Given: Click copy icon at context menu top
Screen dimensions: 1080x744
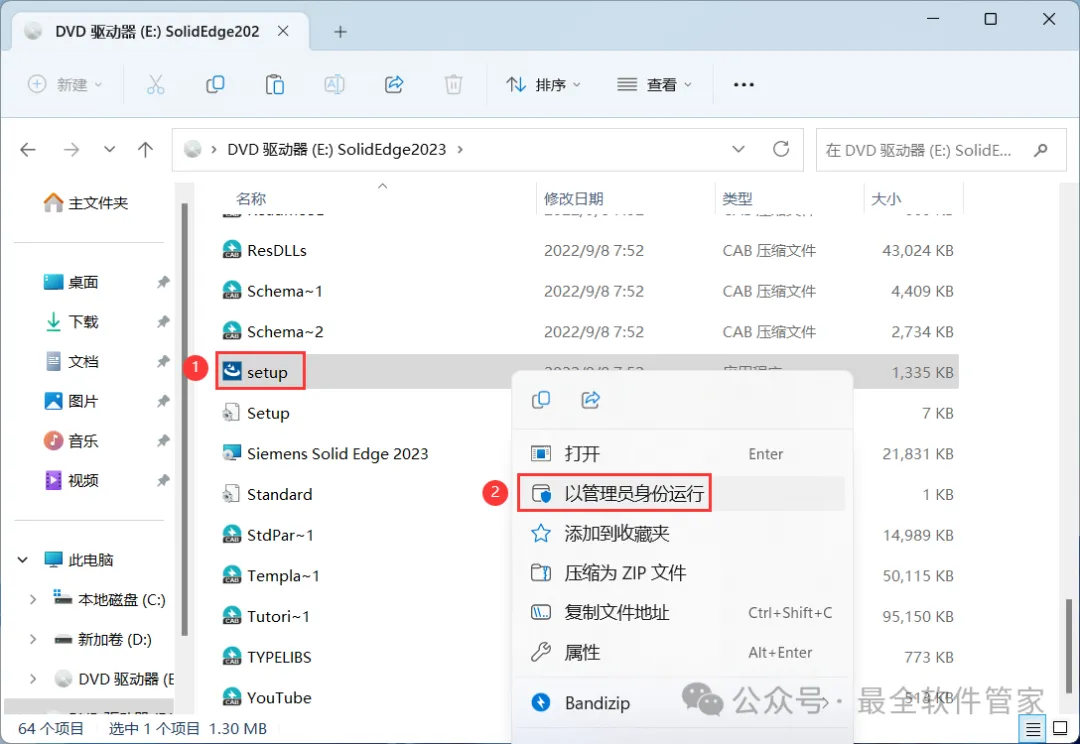Looking at the screenshot, I should coord(541,400).
